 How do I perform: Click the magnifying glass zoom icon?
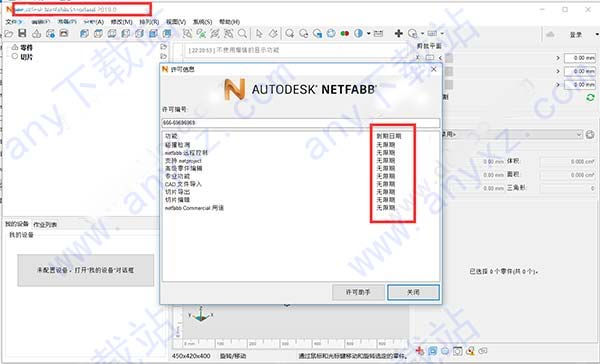[x=242, y=34]
